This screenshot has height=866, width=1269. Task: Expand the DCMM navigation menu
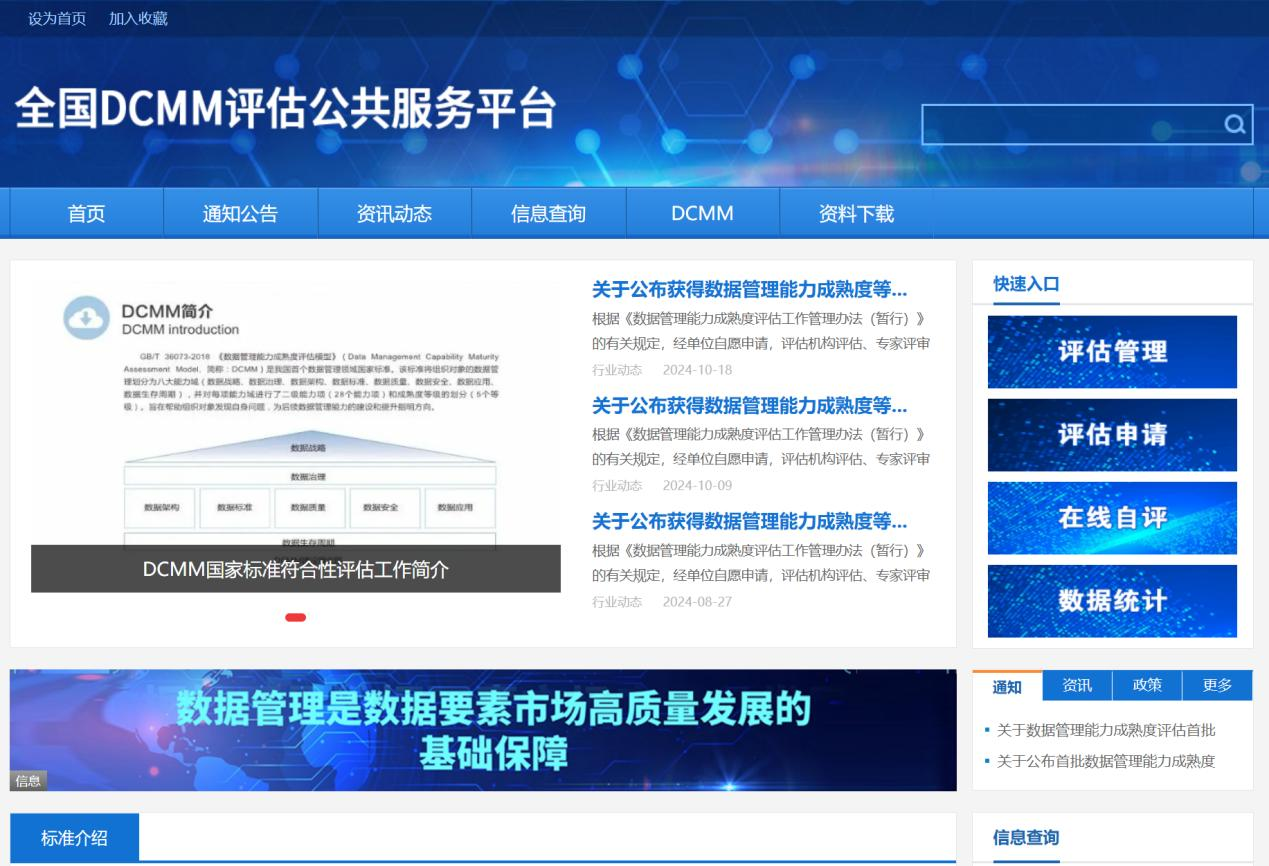[x=702, y=213]
